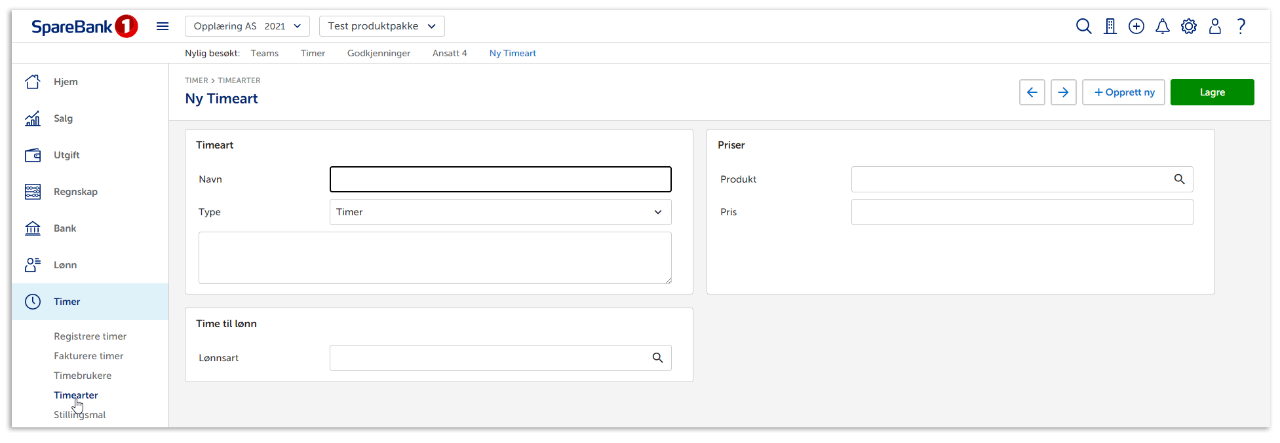Open Regnskap in the sidebar
Viewport: 1280px width, 443px height.
pos(76,192)
